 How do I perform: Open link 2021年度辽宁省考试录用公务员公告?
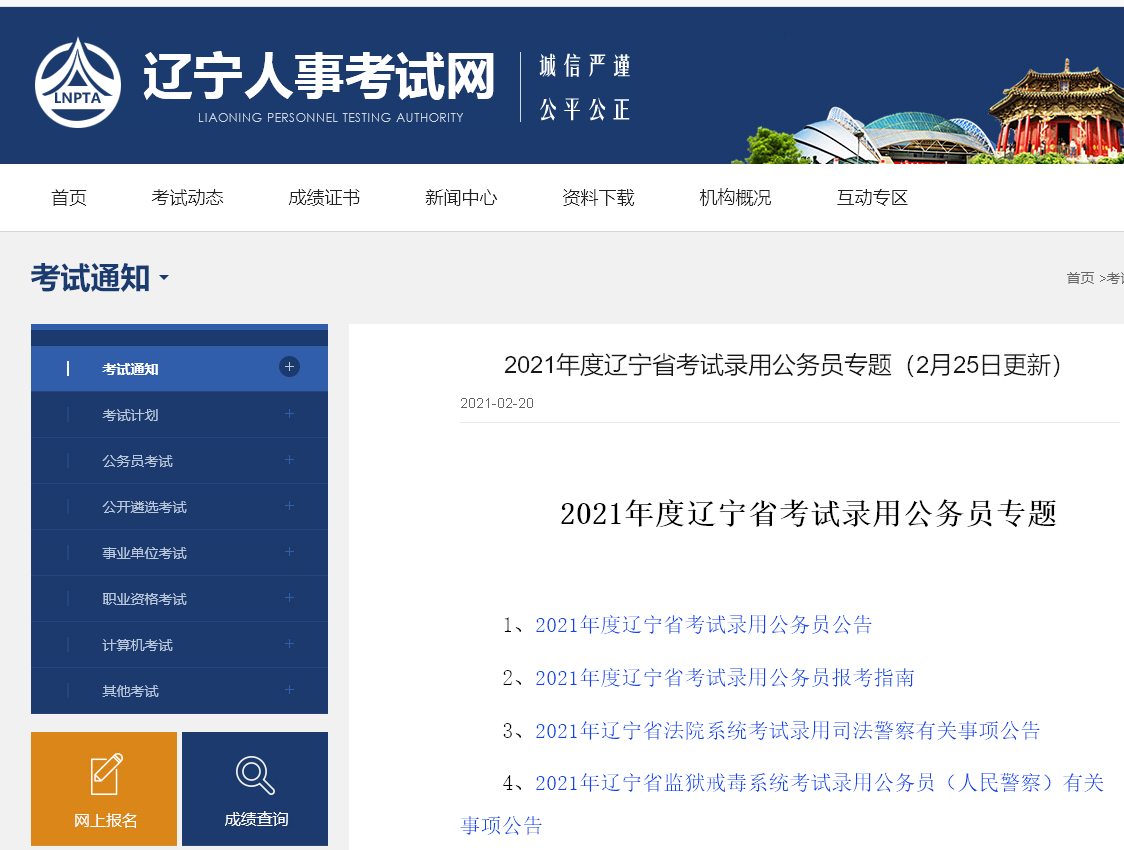click(x=703, y=625)
